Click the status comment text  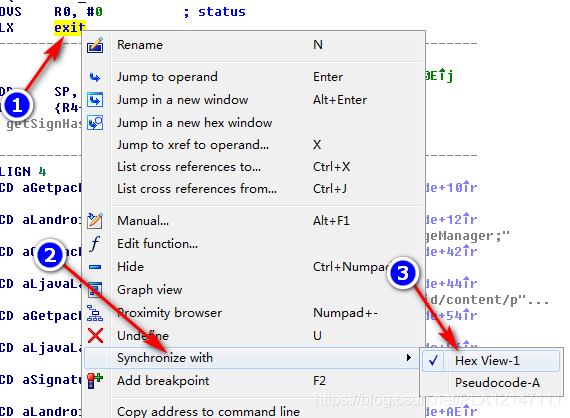point(222,12)
